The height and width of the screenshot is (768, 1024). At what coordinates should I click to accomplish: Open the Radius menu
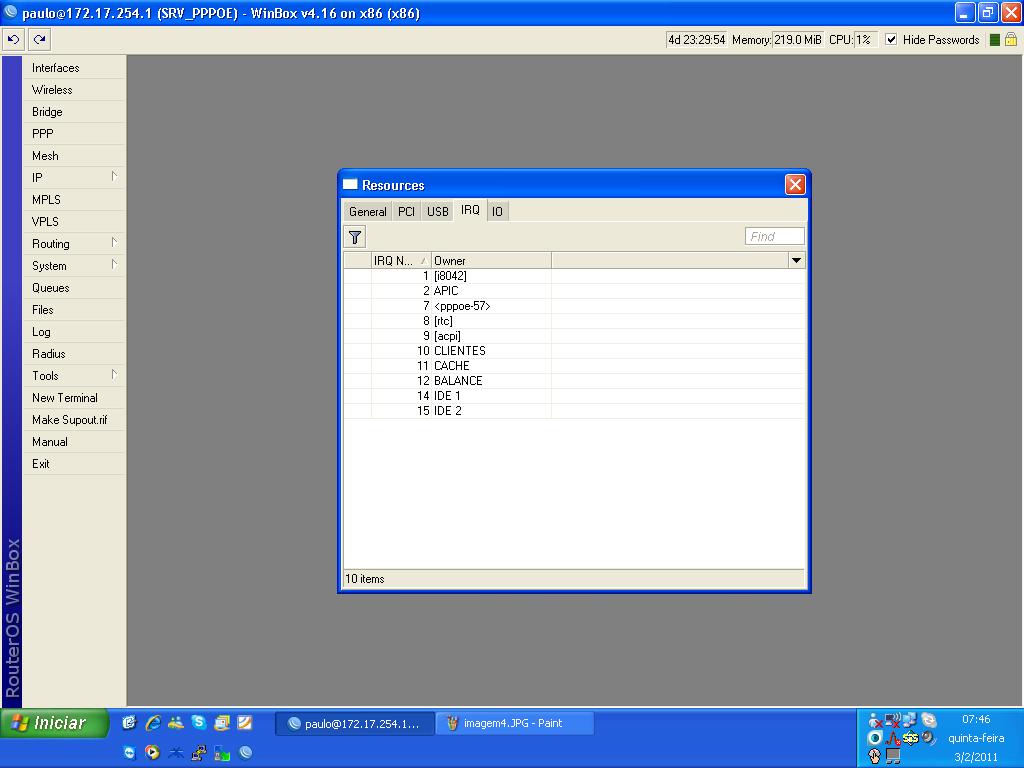73,354
